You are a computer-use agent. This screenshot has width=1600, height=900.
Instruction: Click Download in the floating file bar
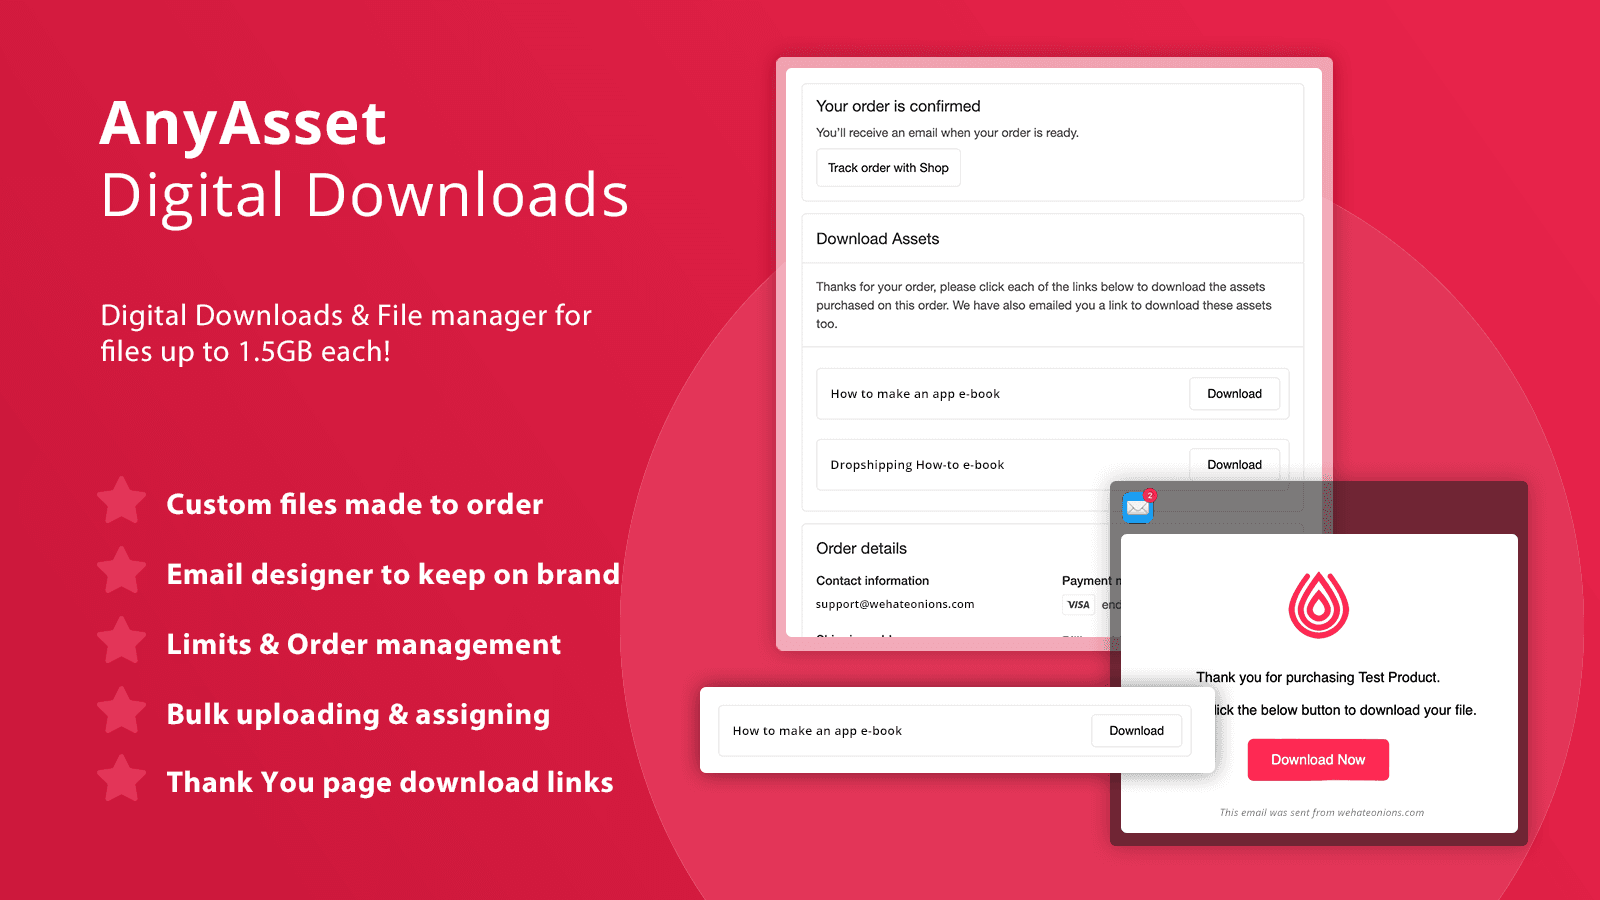point(1137,730)
